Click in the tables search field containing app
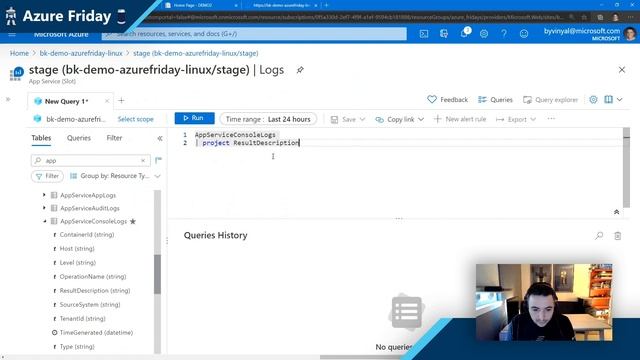The width and height of the screenshot is (640, 360). (90, 160)
